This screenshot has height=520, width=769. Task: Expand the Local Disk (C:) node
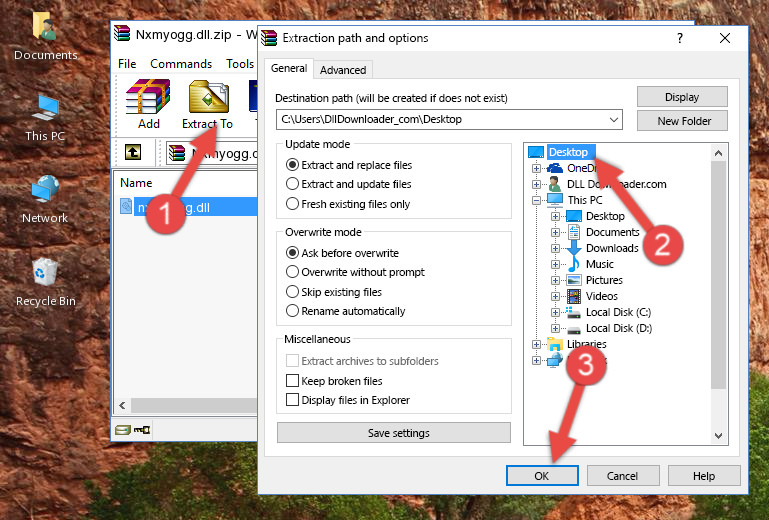coord(555,312)
